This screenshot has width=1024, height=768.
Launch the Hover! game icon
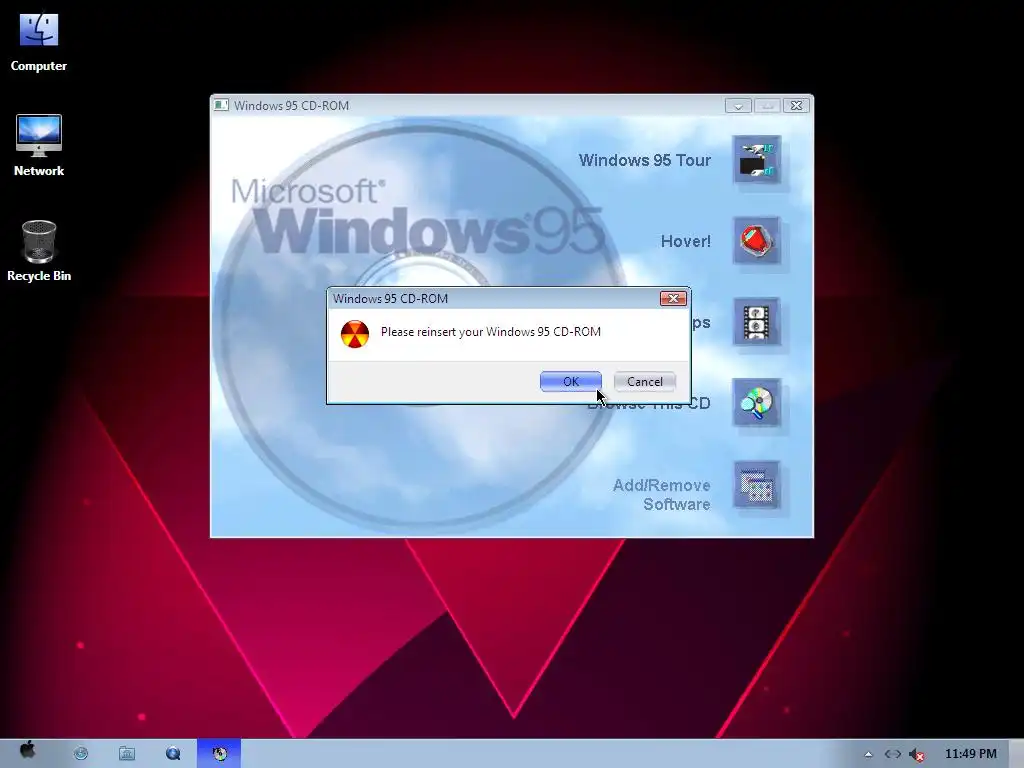pyautogui.click(x=756, y=241)
